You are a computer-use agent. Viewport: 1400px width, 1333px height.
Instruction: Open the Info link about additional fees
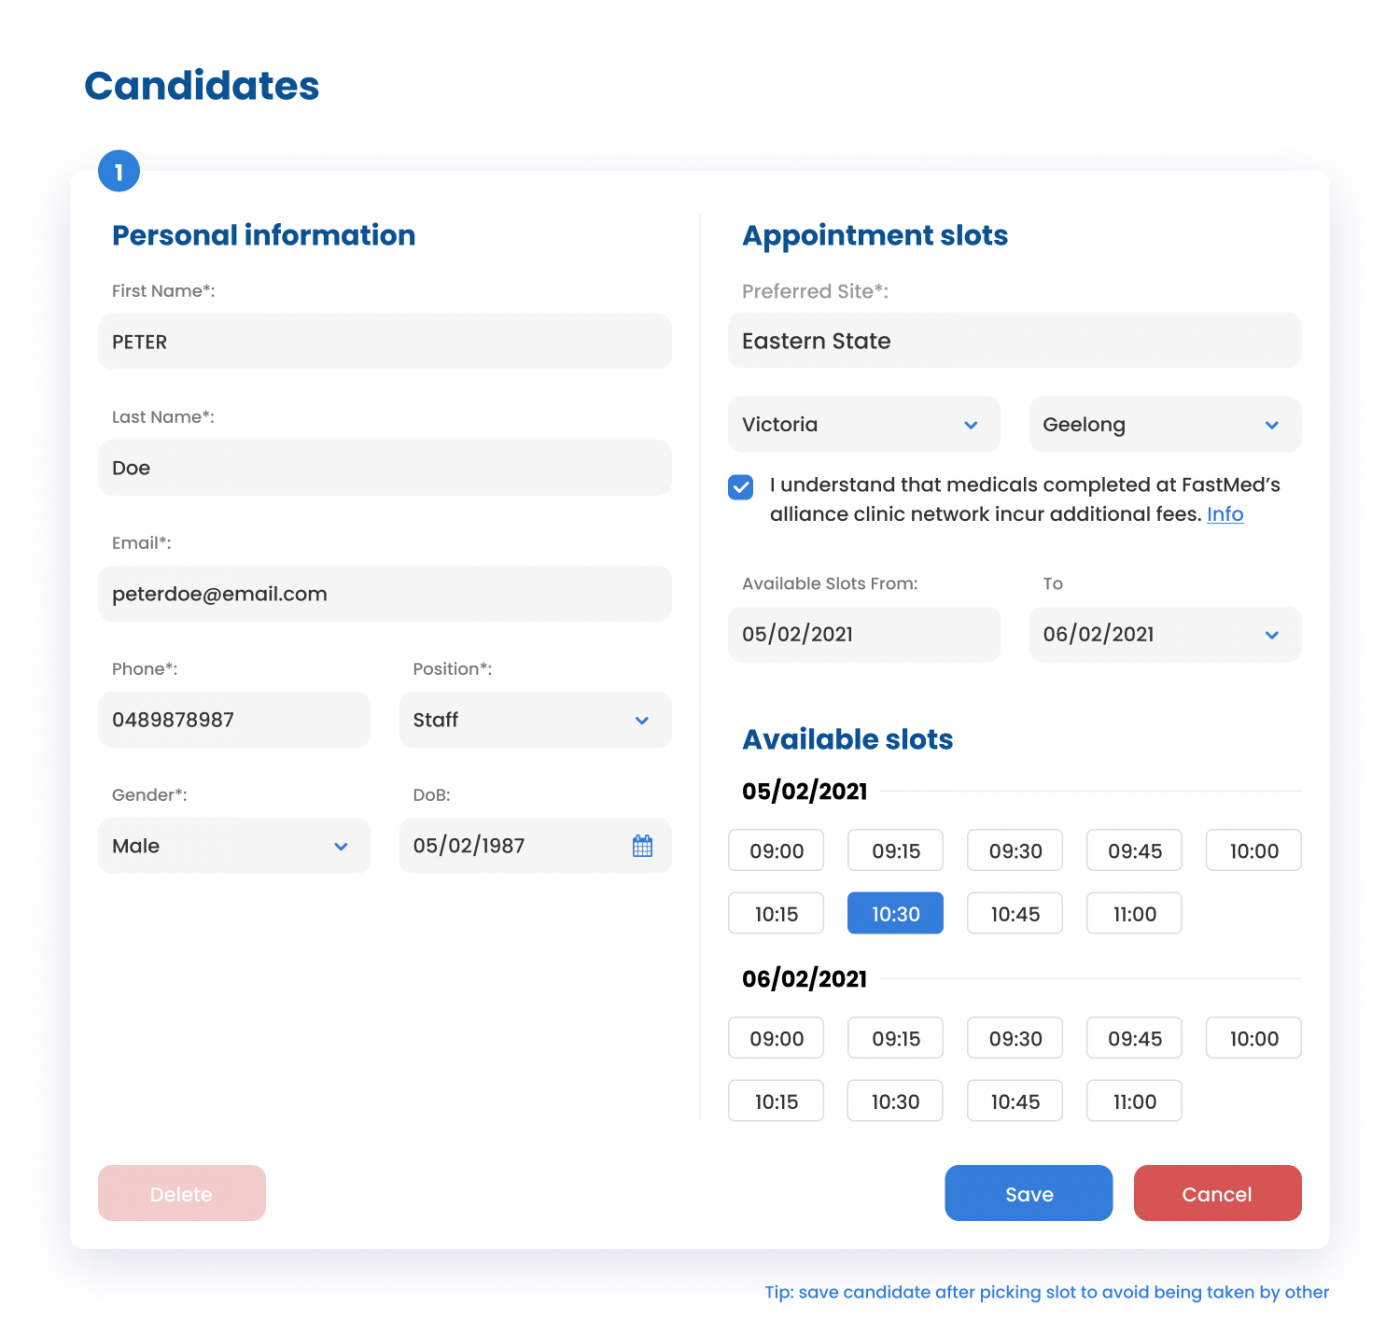pos(1225,514)
